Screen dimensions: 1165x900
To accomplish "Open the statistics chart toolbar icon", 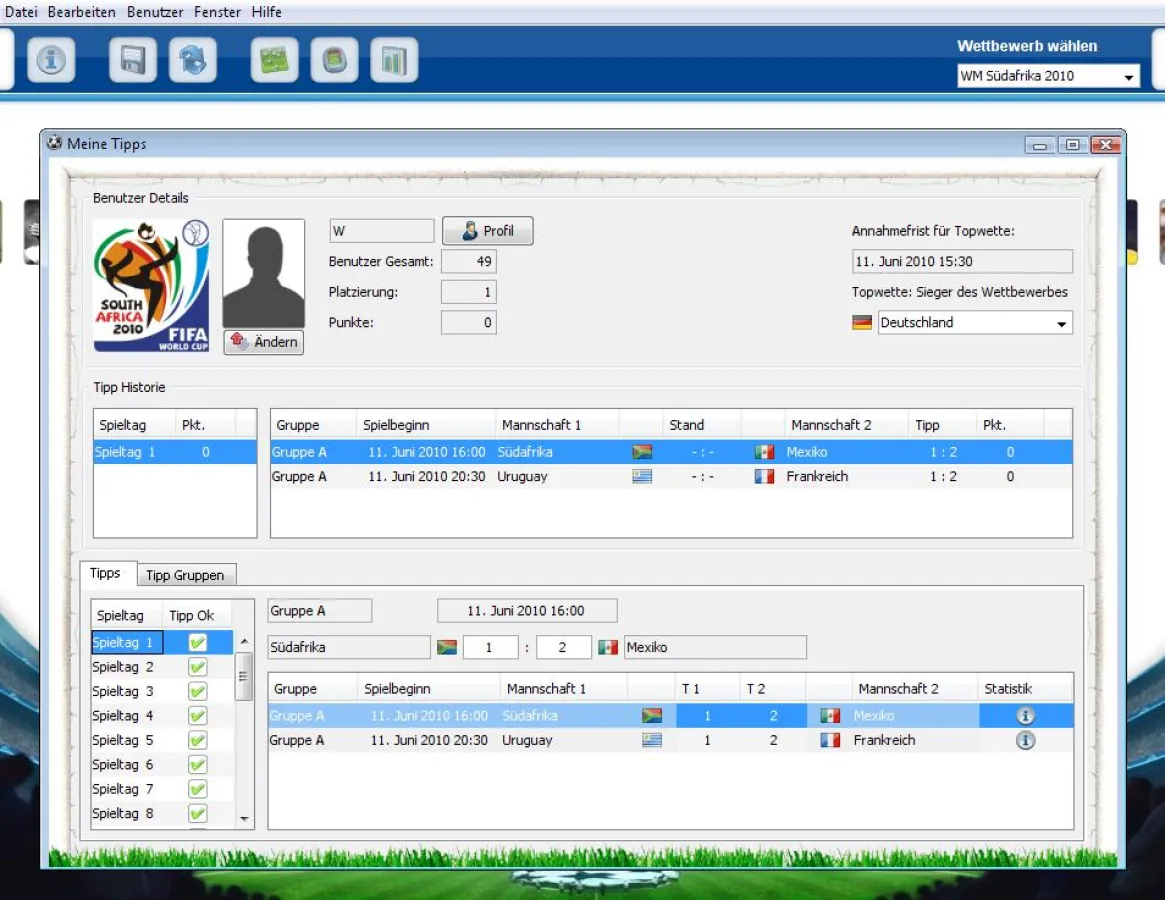I will click(x=394, y=59).
